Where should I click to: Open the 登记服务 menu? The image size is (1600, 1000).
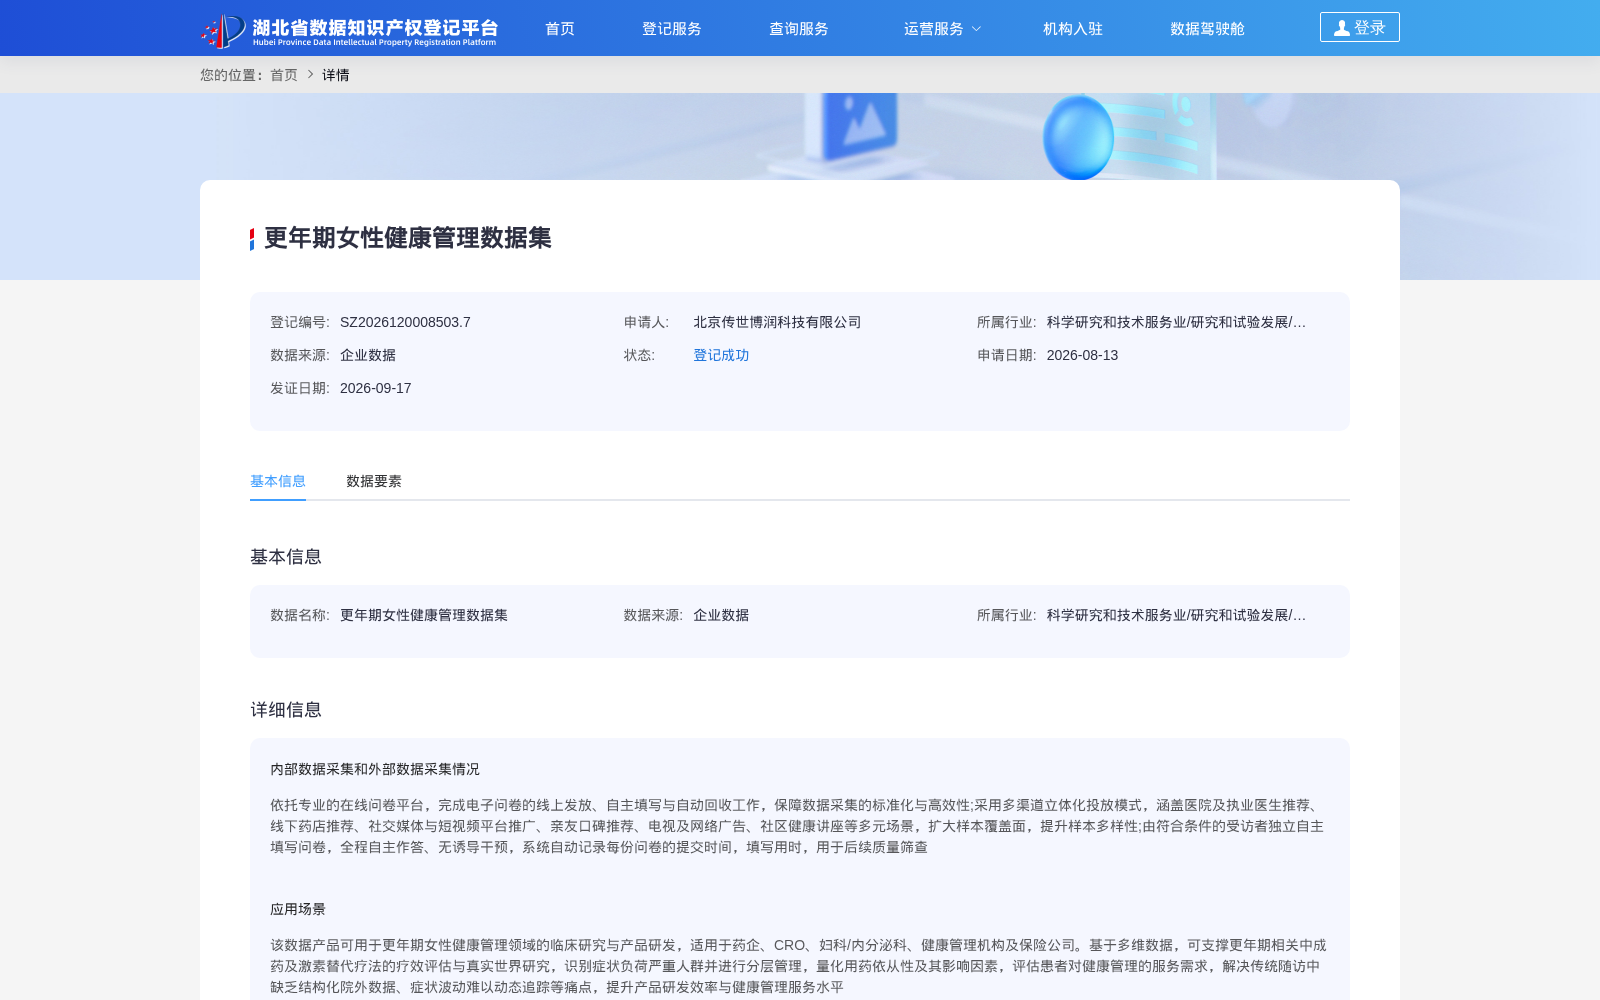coord(672,29)
